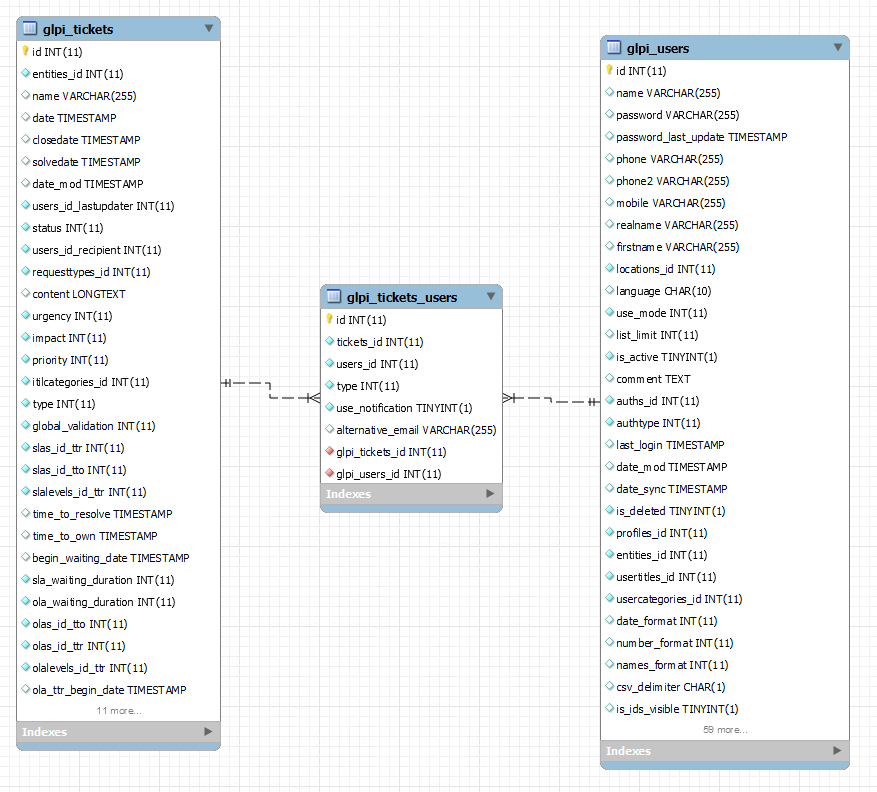
Task: Select 'password_last_update TIMESTAMP' column
Action: [701, 137]
